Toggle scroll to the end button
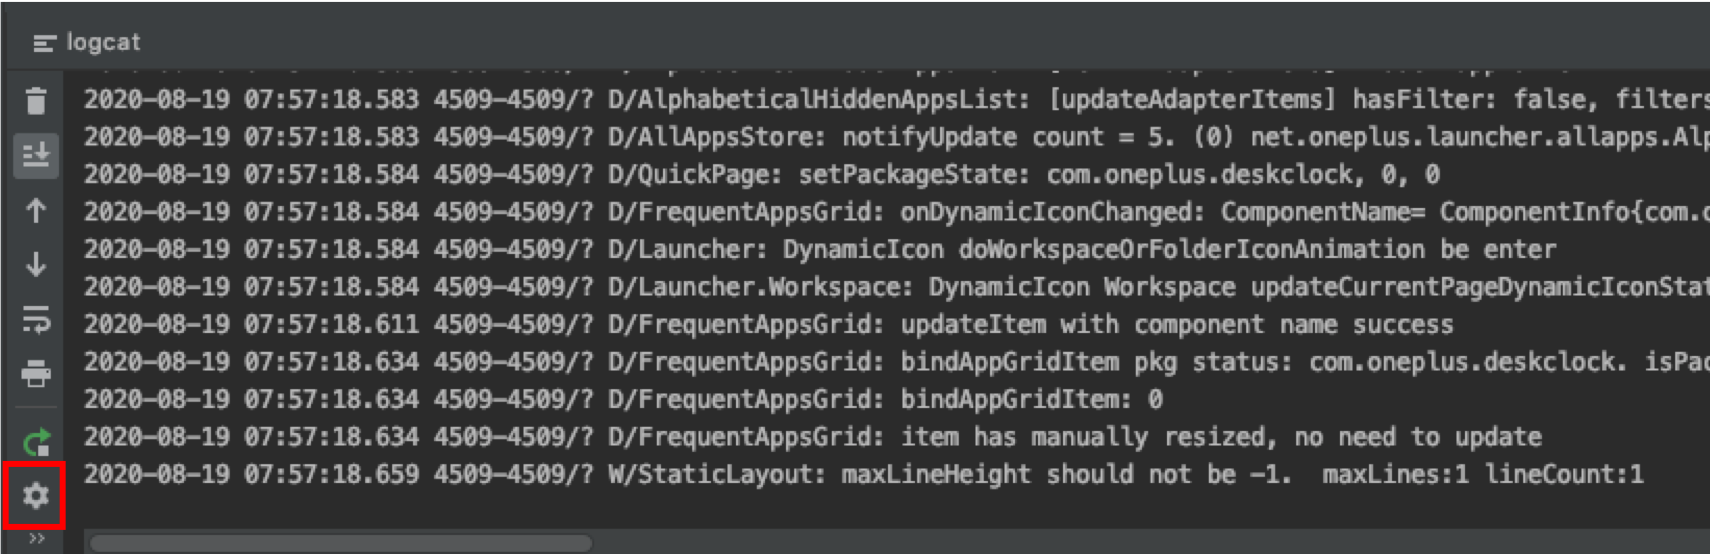The width and height of the screenshot is (1710, 554). point(36,155)
